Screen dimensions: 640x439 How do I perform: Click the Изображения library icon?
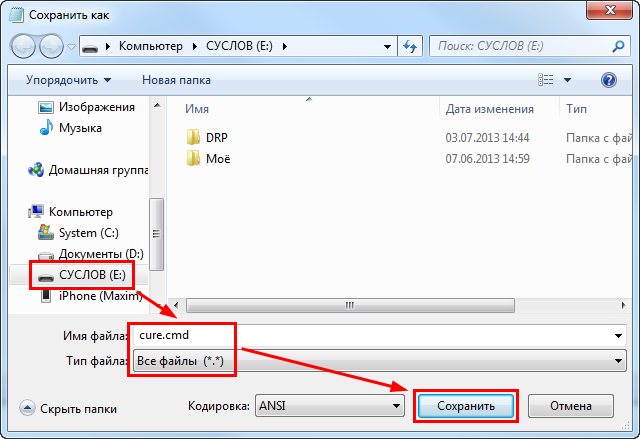(46, 107)
